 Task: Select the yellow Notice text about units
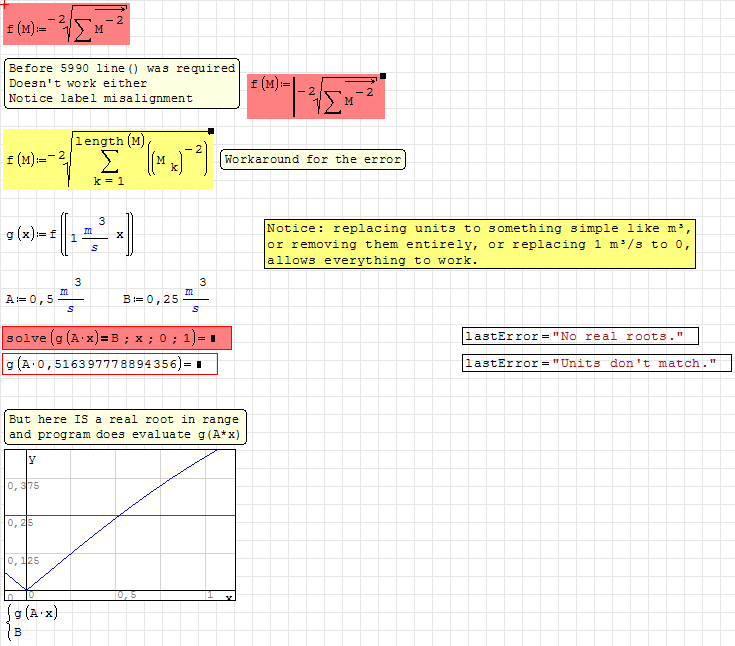pos(479,244)
